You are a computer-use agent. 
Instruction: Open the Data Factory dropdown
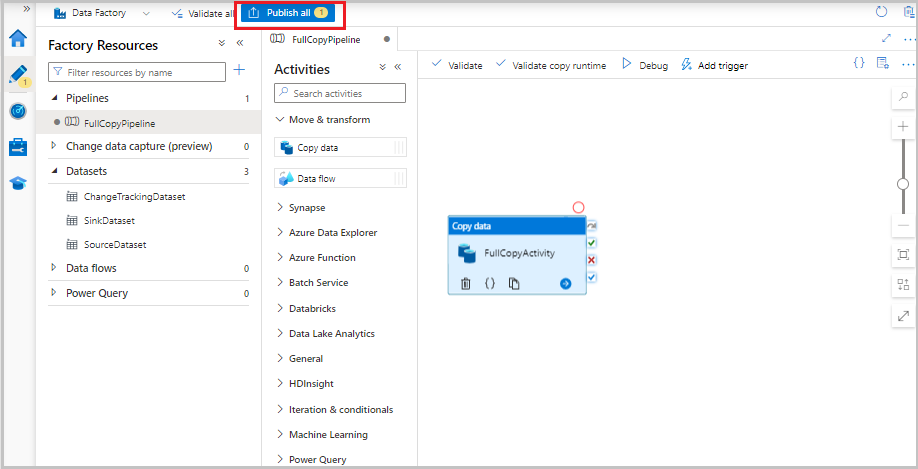click(x=145, y=13)
